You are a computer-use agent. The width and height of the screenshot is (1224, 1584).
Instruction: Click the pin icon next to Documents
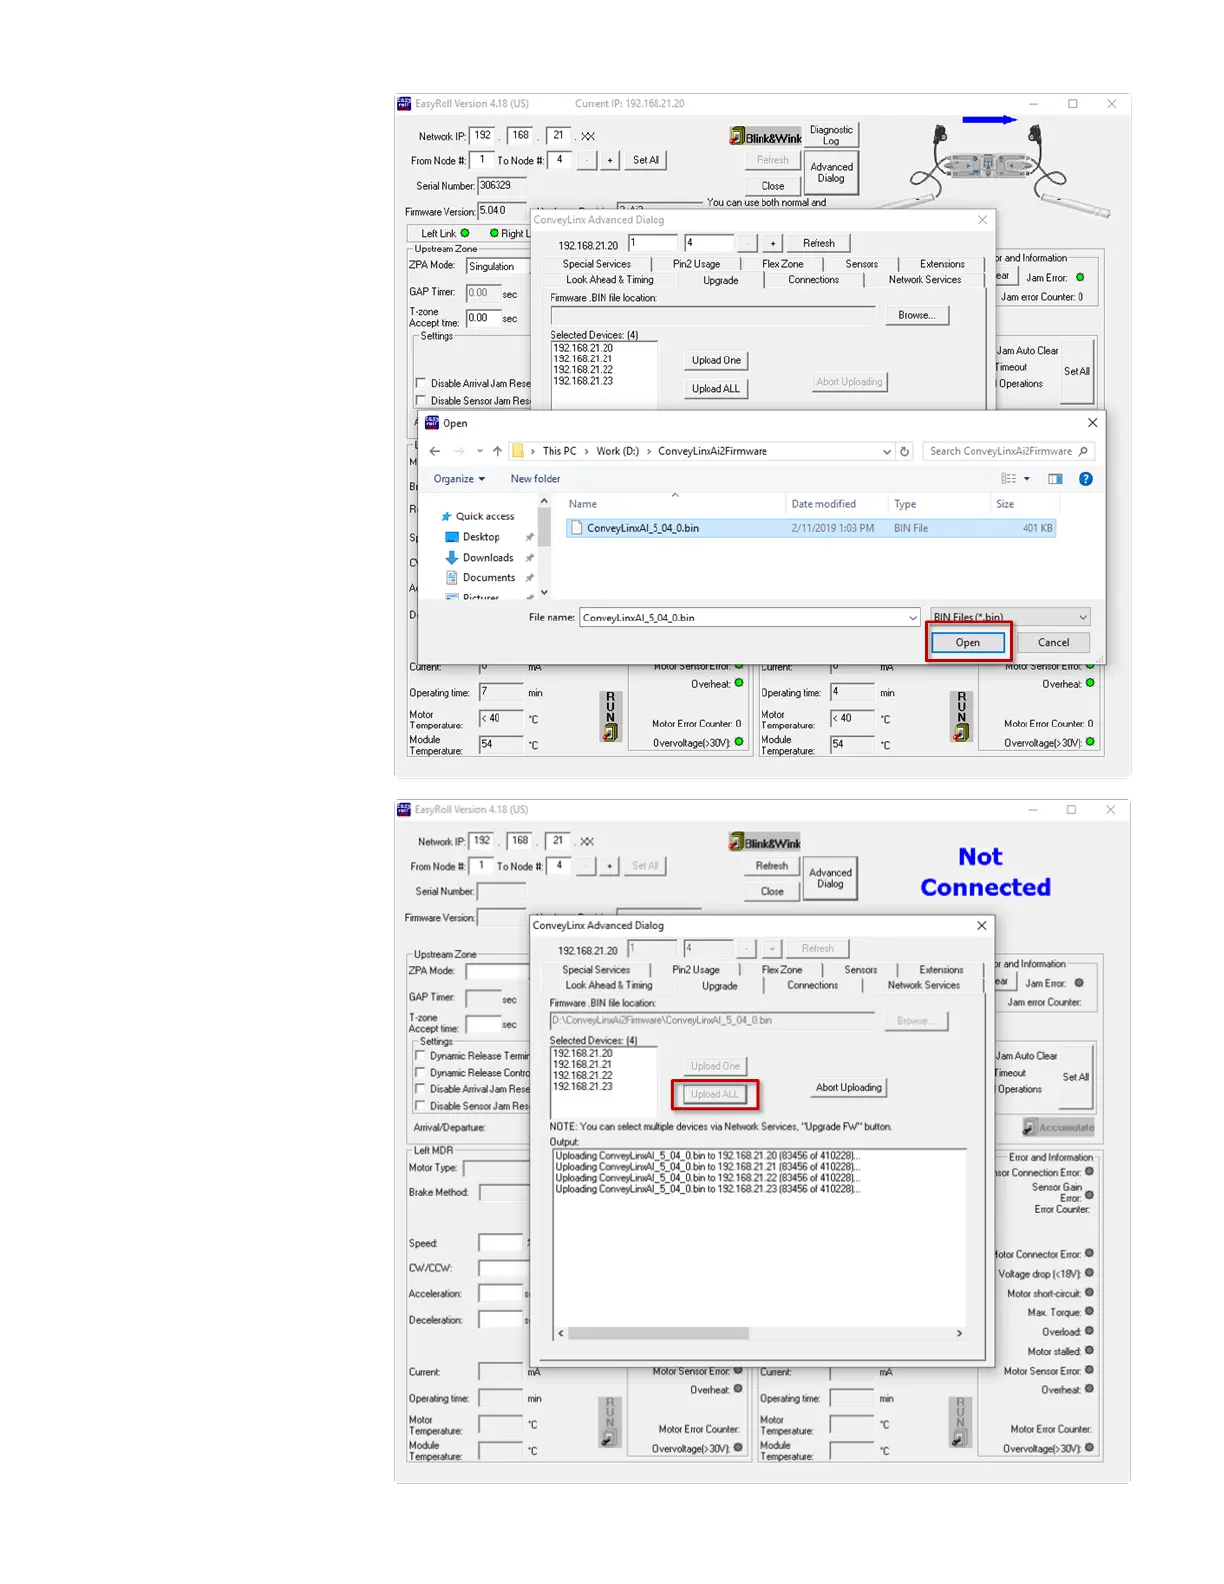[x=530, y=578]
